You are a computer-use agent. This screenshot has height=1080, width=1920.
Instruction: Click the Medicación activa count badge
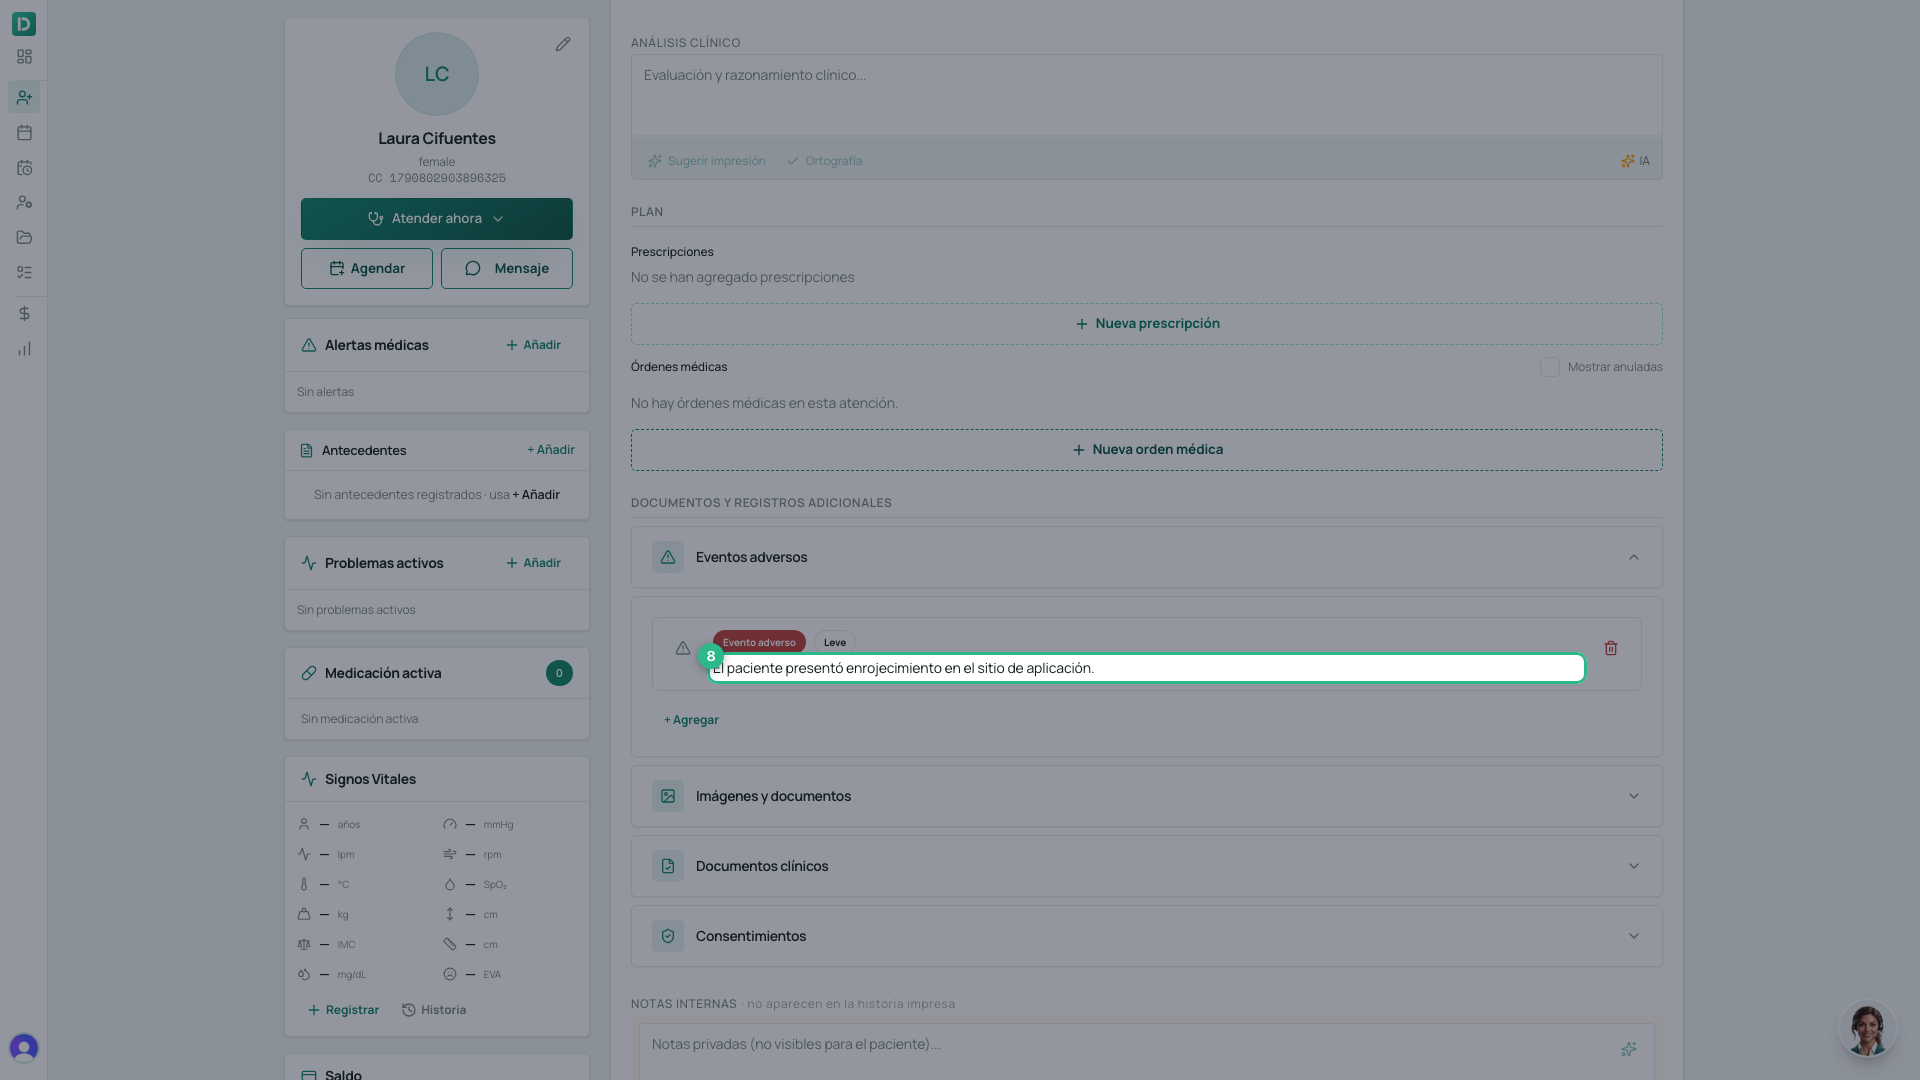tap(559, 674)
